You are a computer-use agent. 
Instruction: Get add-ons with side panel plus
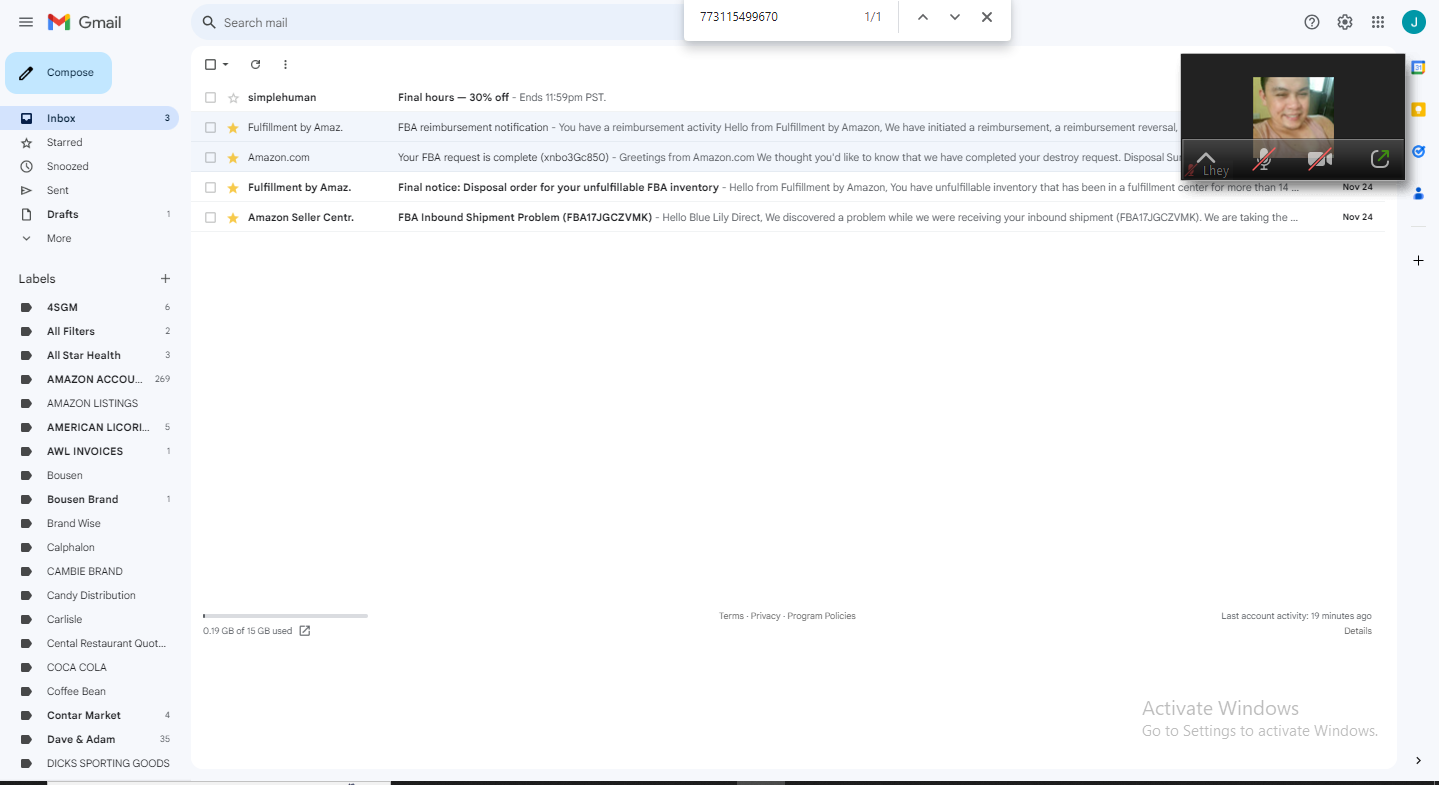click(1418, 260)
